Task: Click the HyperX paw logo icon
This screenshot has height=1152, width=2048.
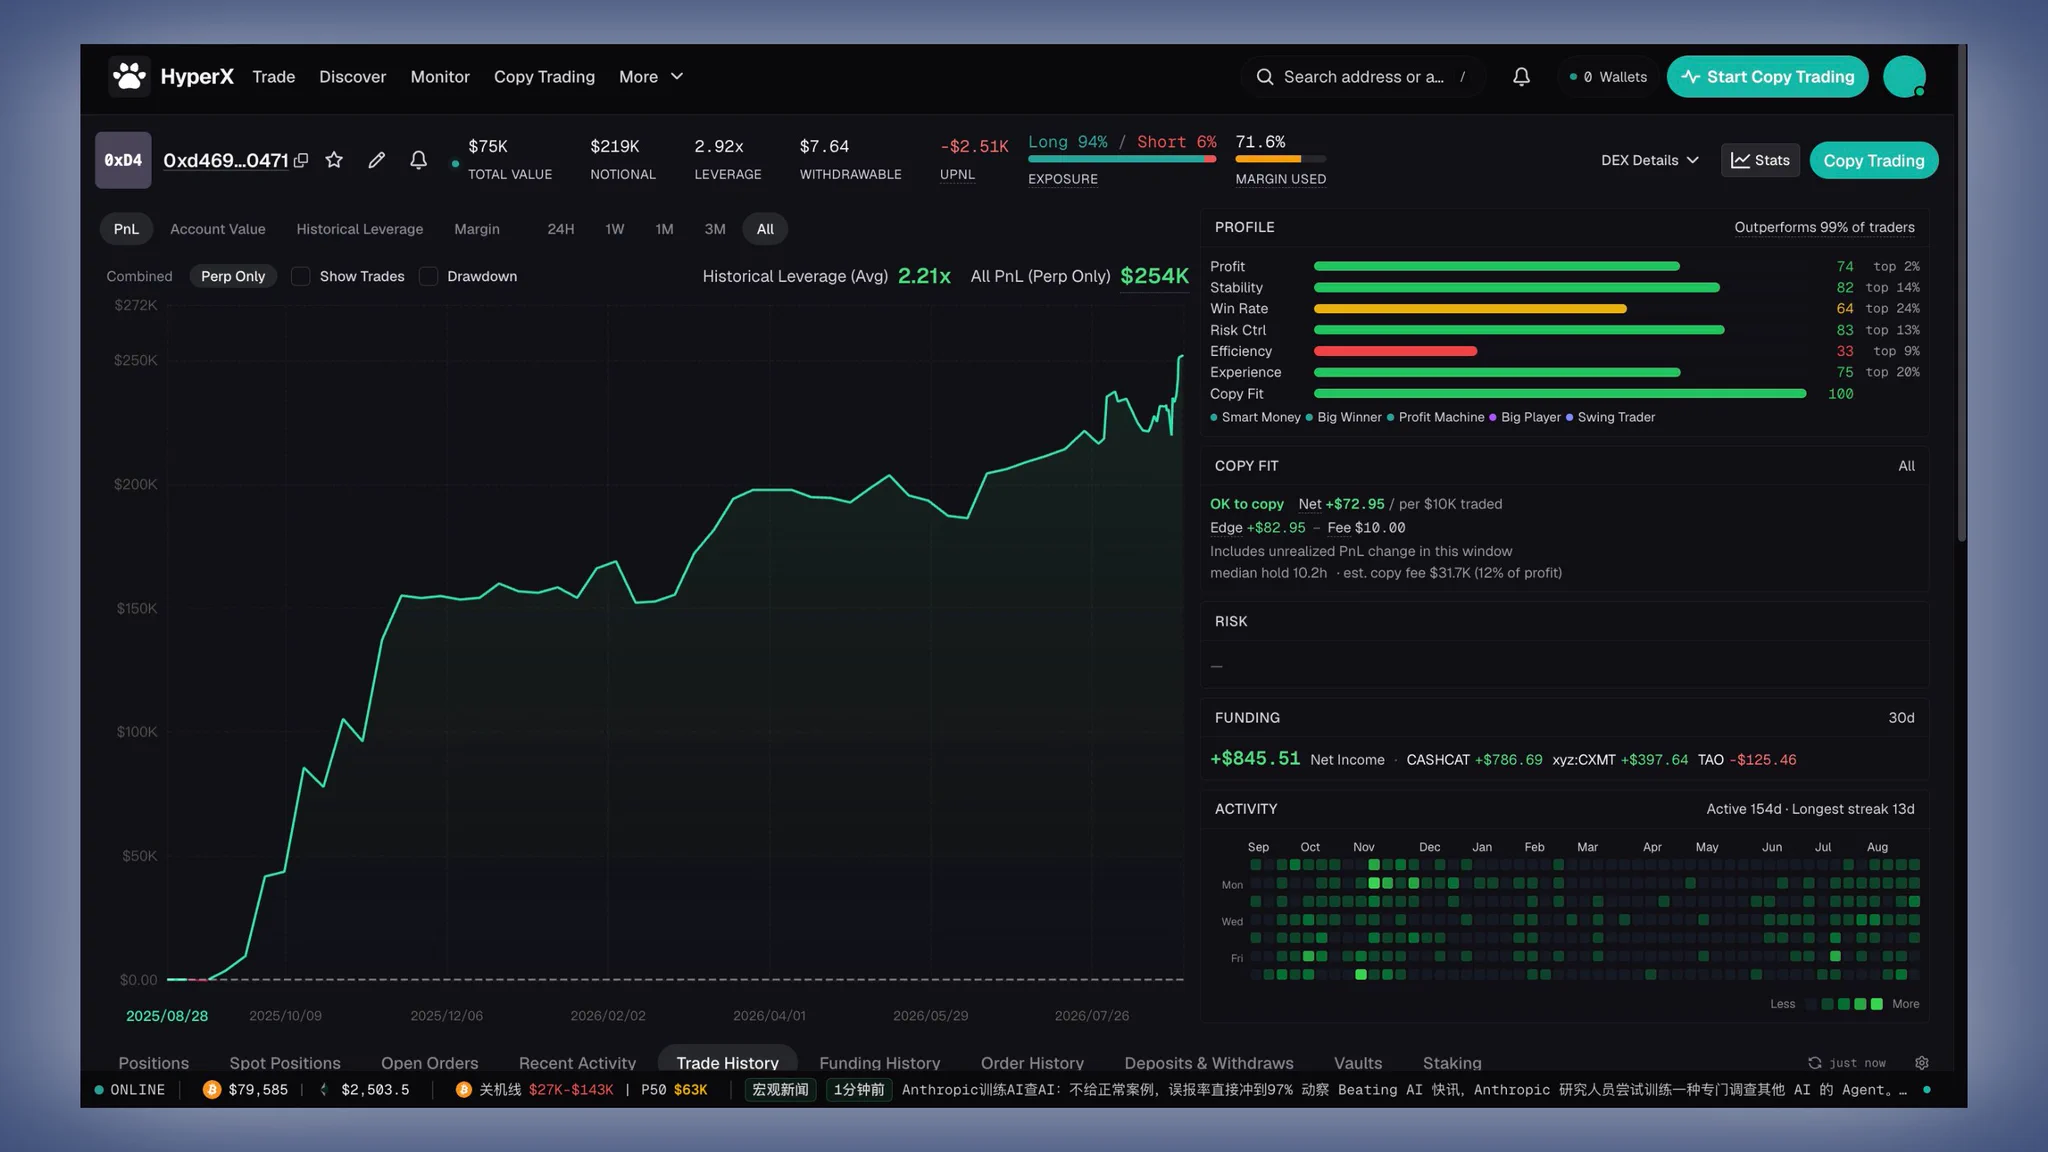Action: (x=129, y=76)
